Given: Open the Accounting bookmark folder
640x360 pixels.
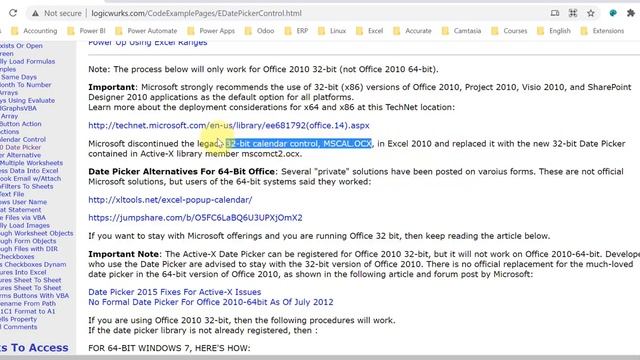Looking at the screenshot, I should click(x=34, y=31).
